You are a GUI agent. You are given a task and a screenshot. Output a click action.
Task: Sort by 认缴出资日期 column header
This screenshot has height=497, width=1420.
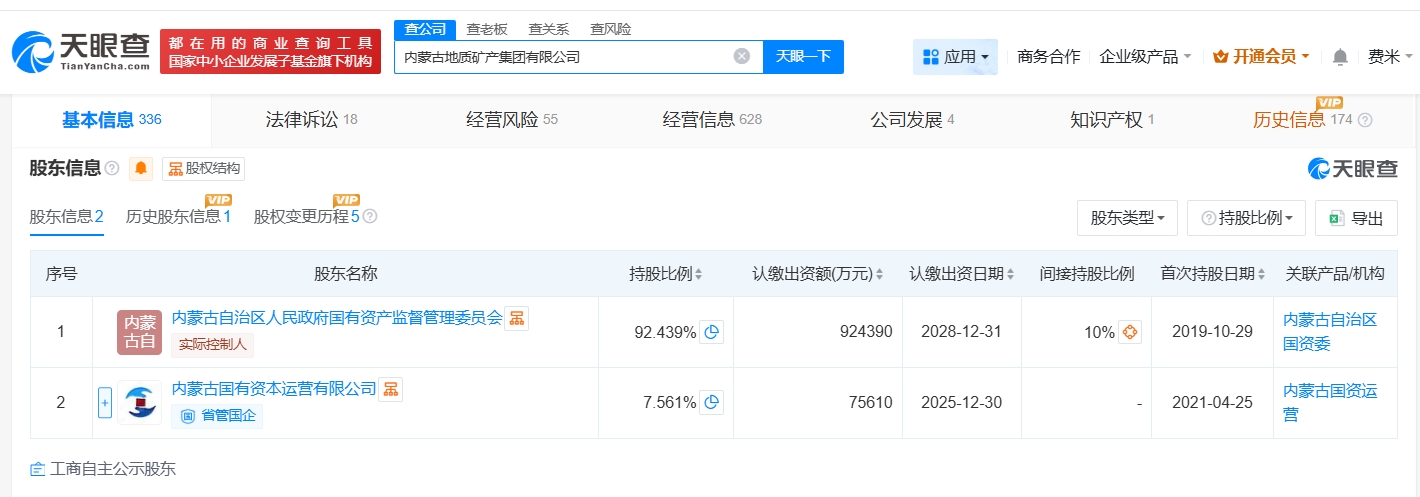(962, 274)
